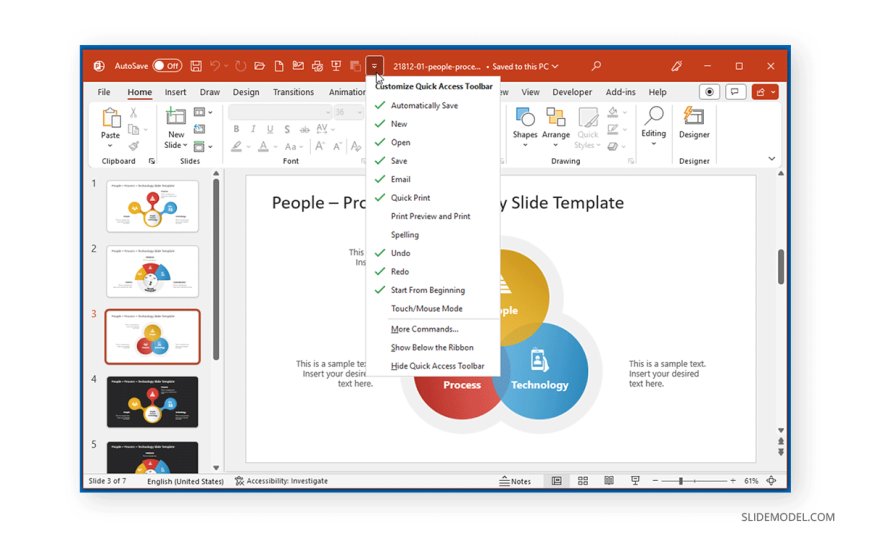Open the Design ribbon tab
Viewport: 870px width, 539px height.
246,92
